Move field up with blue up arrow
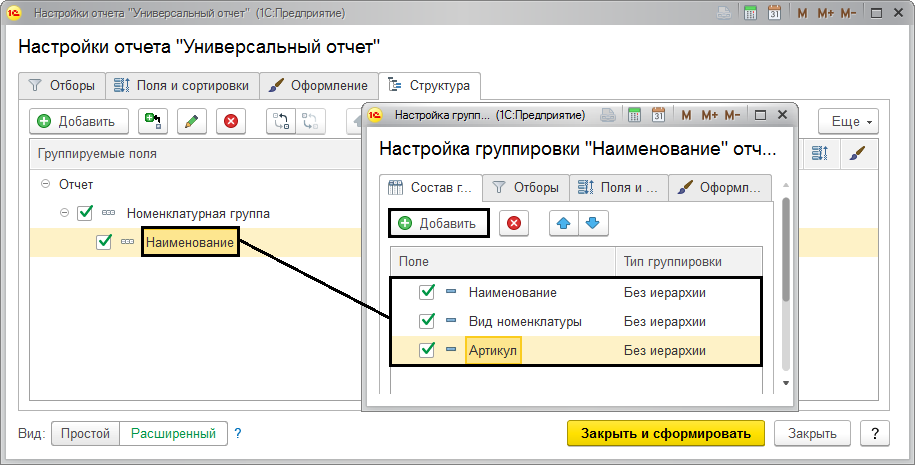The image size is (915, 465). [x=565, y=223]
